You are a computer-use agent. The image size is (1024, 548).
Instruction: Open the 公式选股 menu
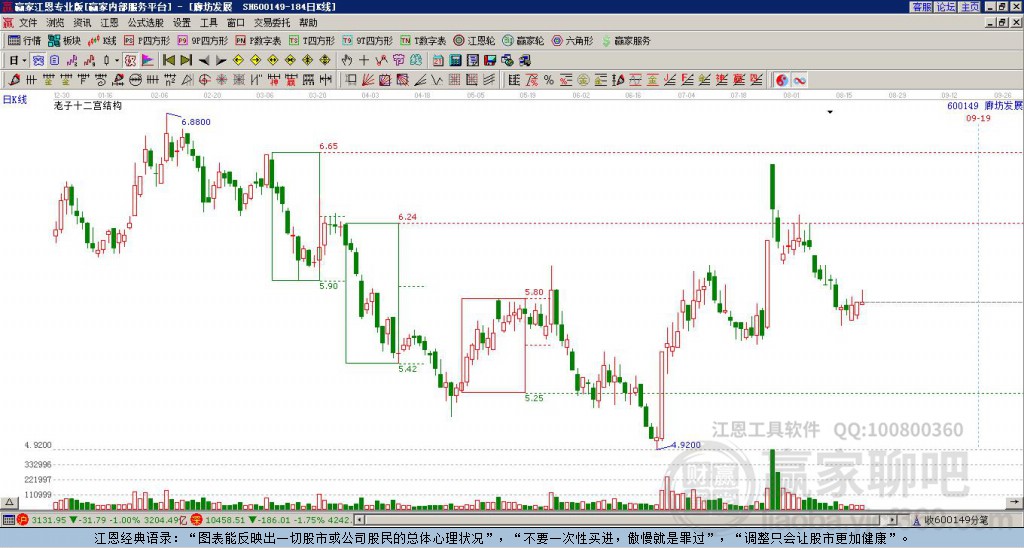click(x=146, y=23)
